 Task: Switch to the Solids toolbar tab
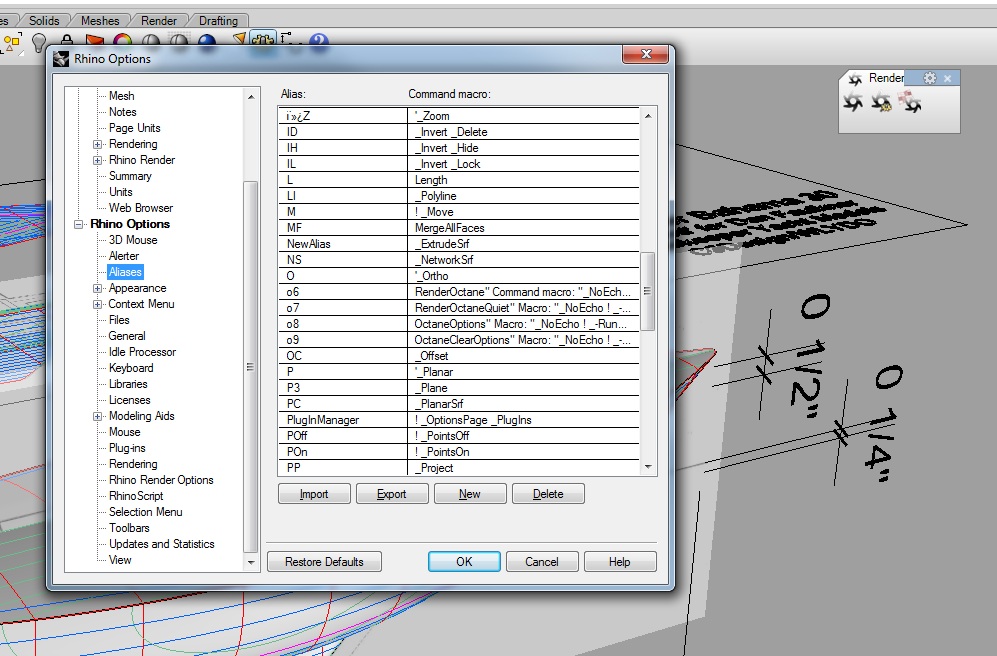(x=44, y=21)
